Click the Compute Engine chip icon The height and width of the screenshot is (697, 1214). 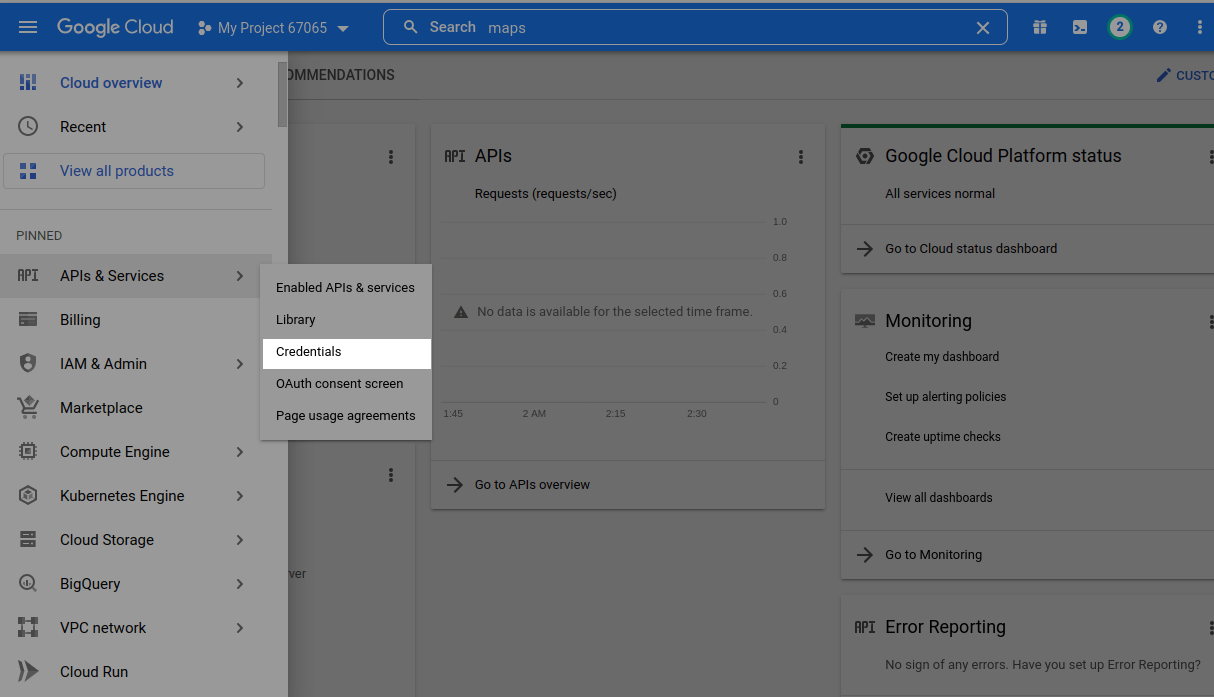coord(28,452)
